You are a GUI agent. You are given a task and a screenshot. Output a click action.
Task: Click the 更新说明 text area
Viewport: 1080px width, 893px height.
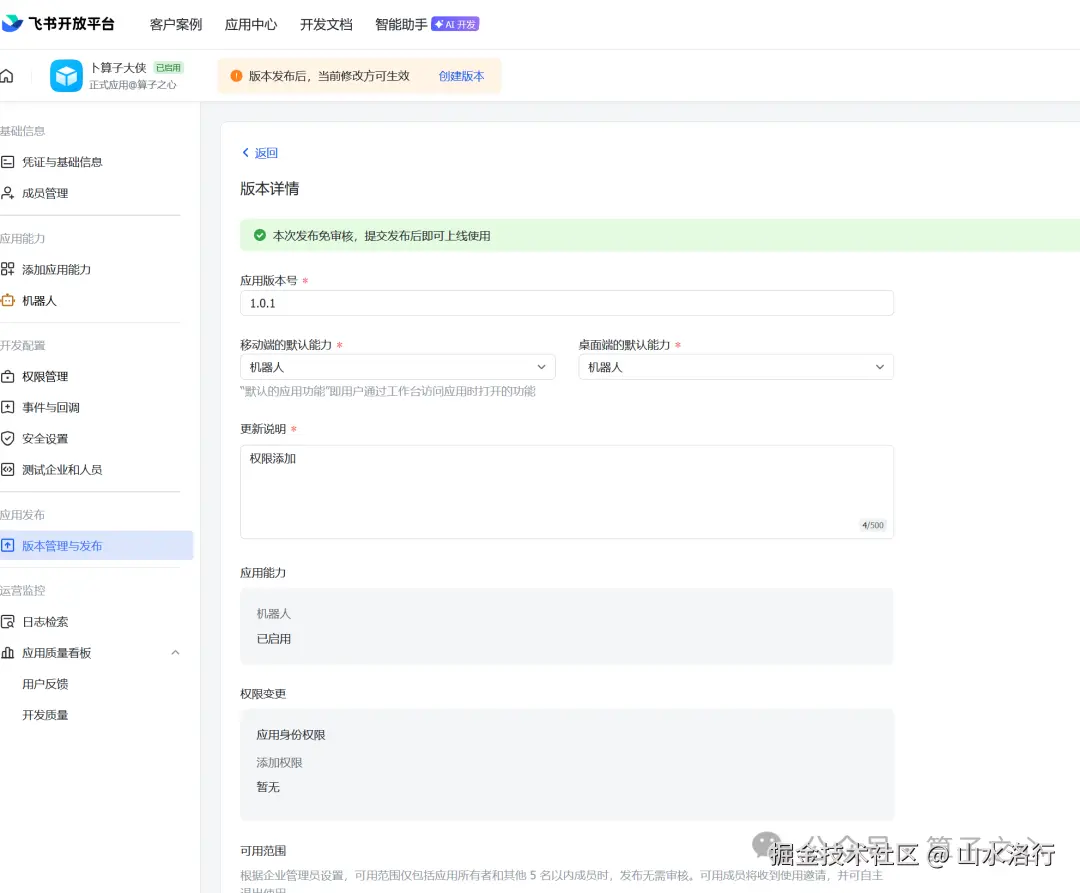pos(567,492)
